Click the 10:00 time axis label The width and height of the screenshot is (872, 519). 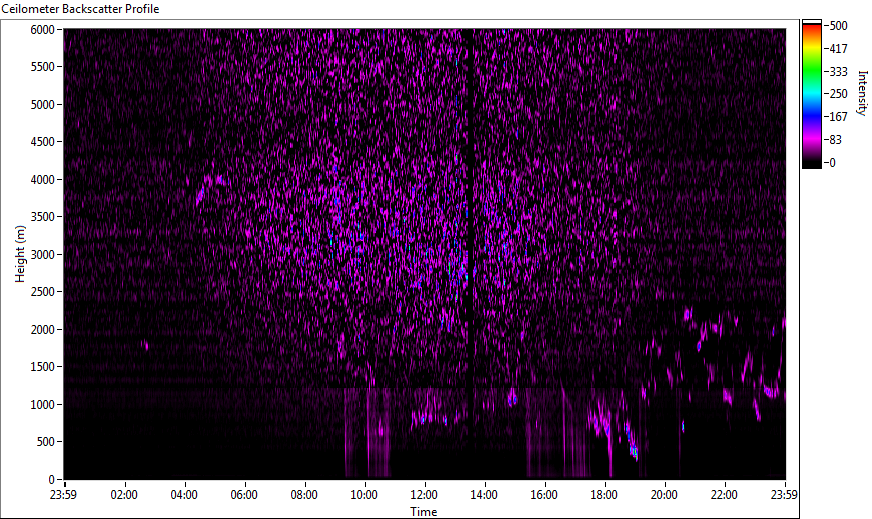[364, 495]
